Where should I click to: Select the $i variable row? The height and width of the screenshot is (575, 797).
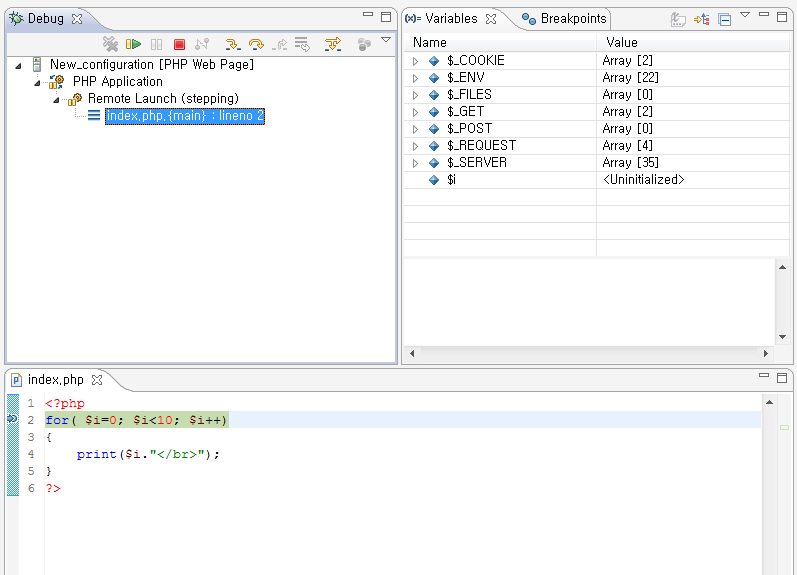pyautogui.click(x=596, y=179)
